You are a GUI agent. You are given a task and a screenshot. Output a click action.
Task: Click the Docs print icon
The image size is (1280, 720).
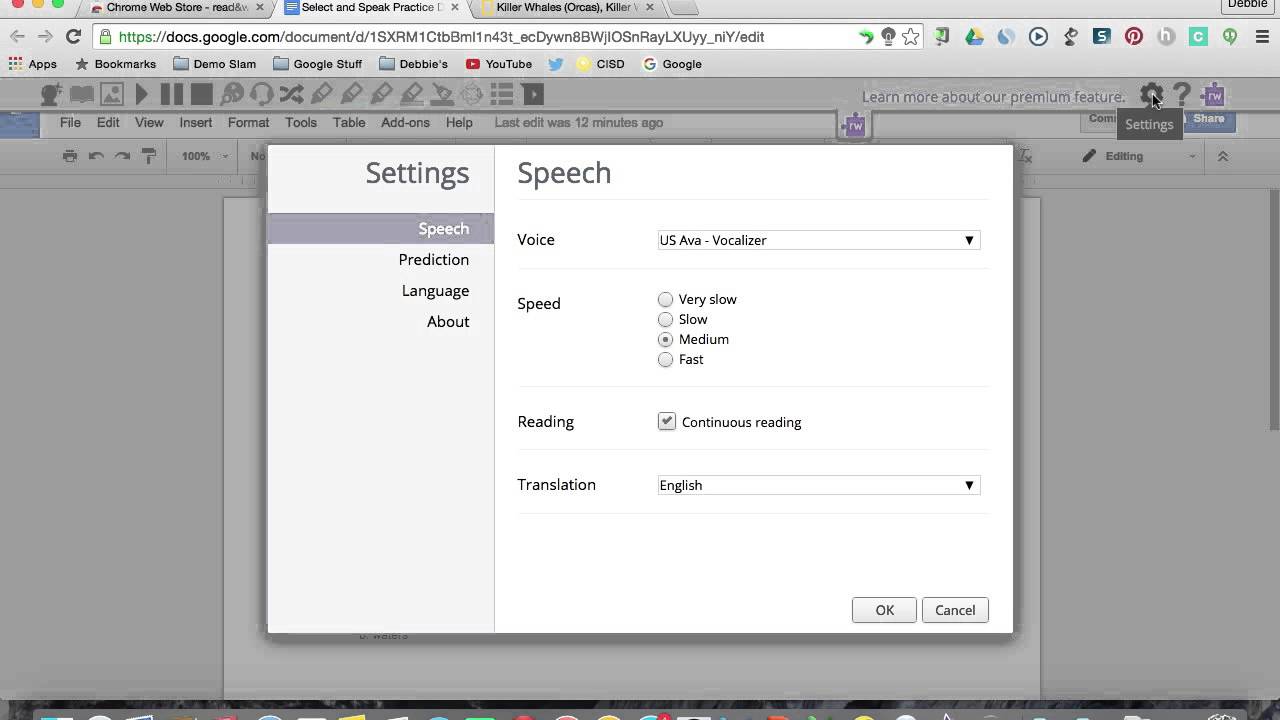(69, 156)
